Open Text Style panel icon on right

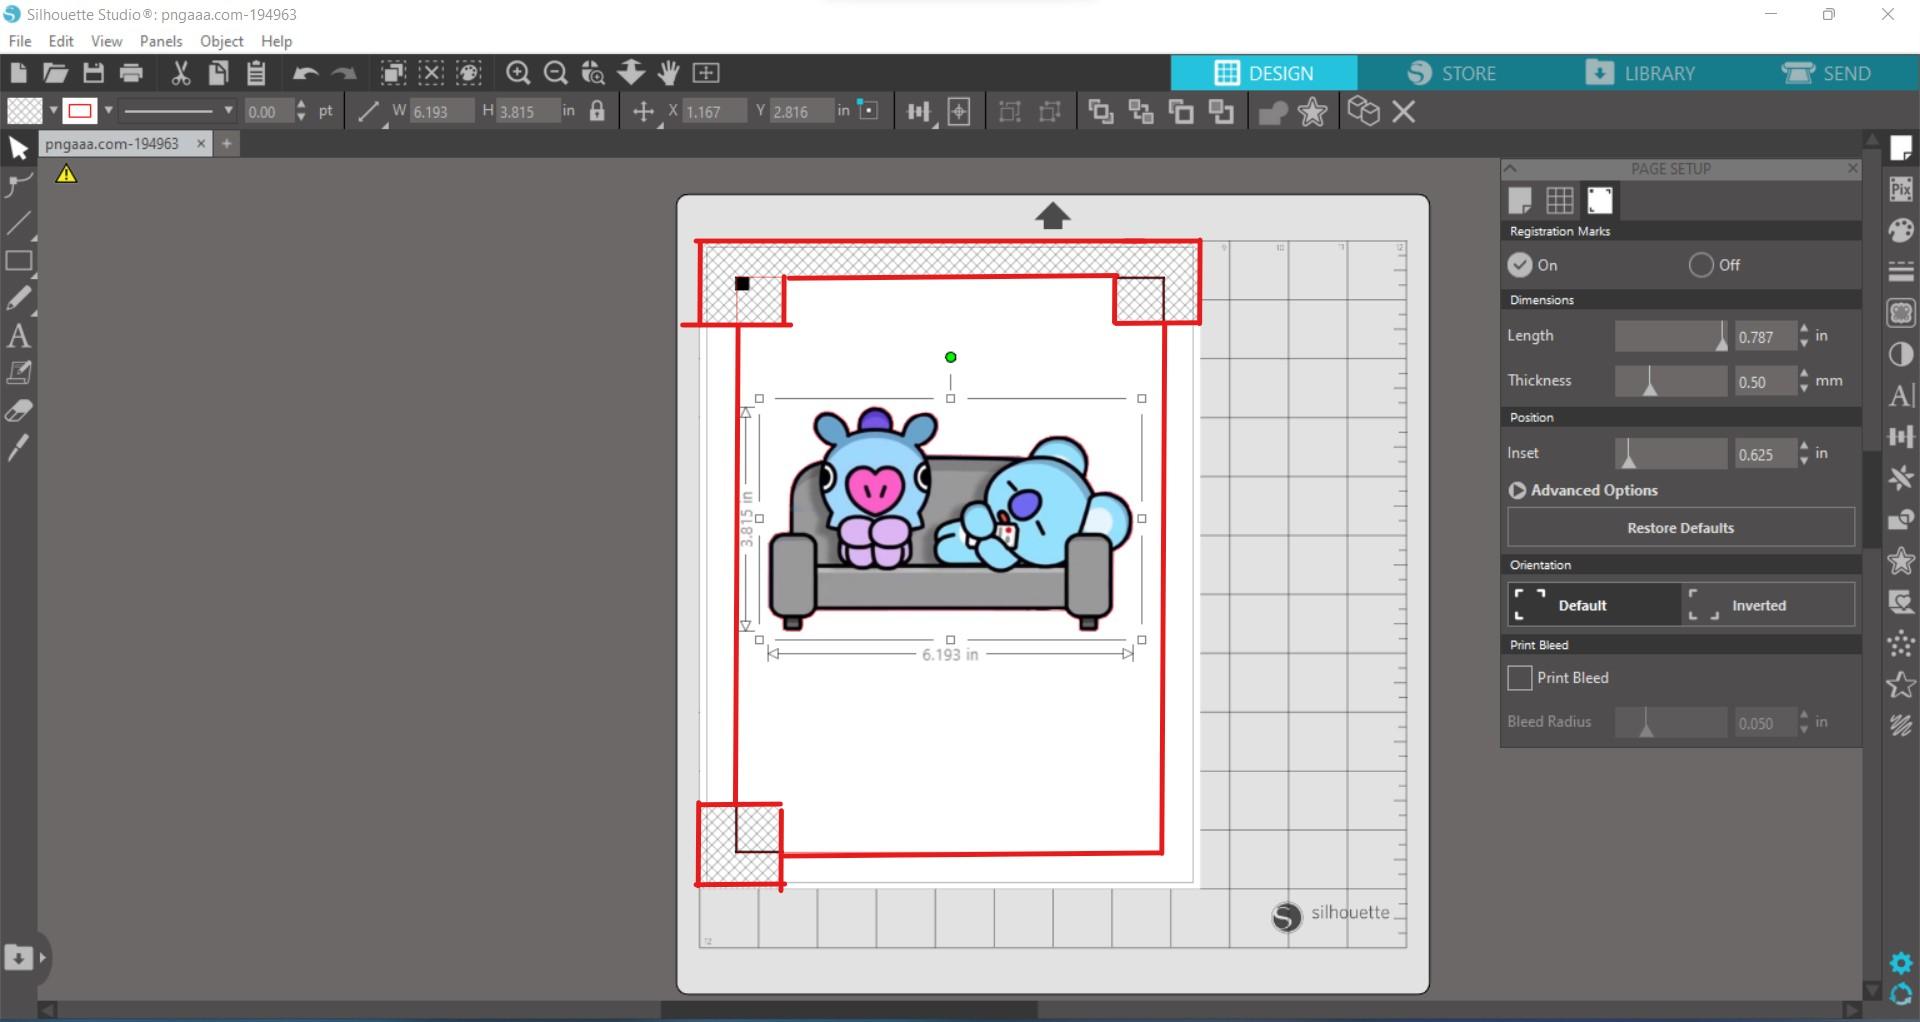coord(1901,395)
